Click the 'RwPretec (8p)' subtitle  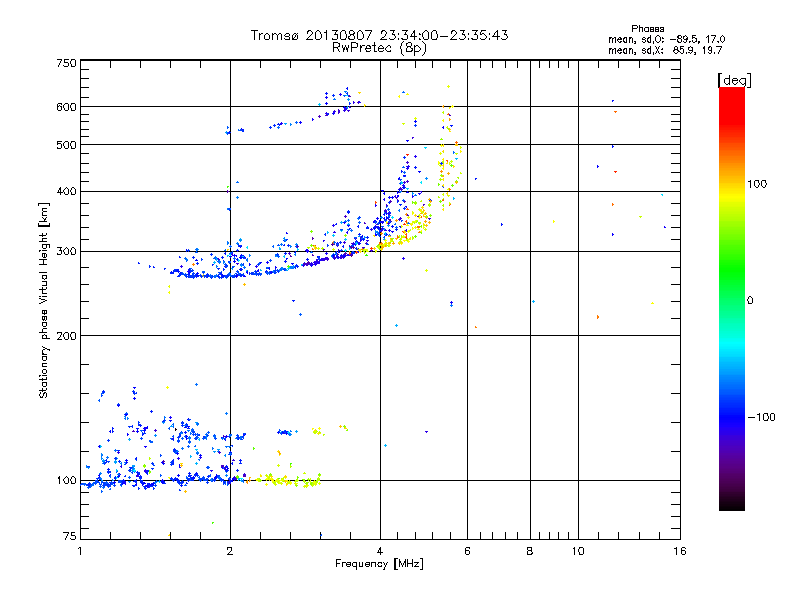[379, 48]
